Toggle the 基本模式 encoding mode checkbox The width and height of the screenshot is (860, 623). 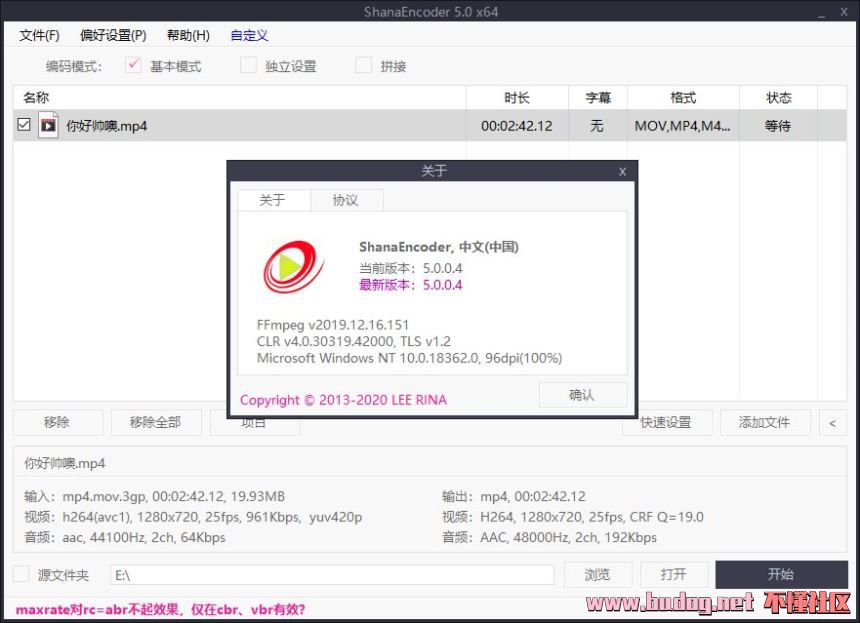(133, 65)
